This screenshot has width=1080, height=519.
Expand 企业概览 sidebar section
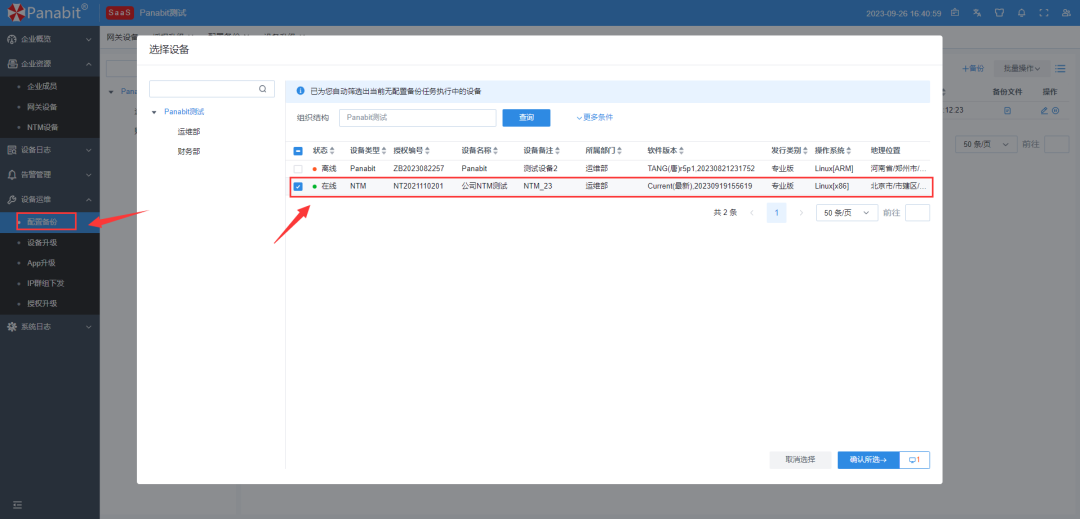pyautogui.click(x=50, y=39)
